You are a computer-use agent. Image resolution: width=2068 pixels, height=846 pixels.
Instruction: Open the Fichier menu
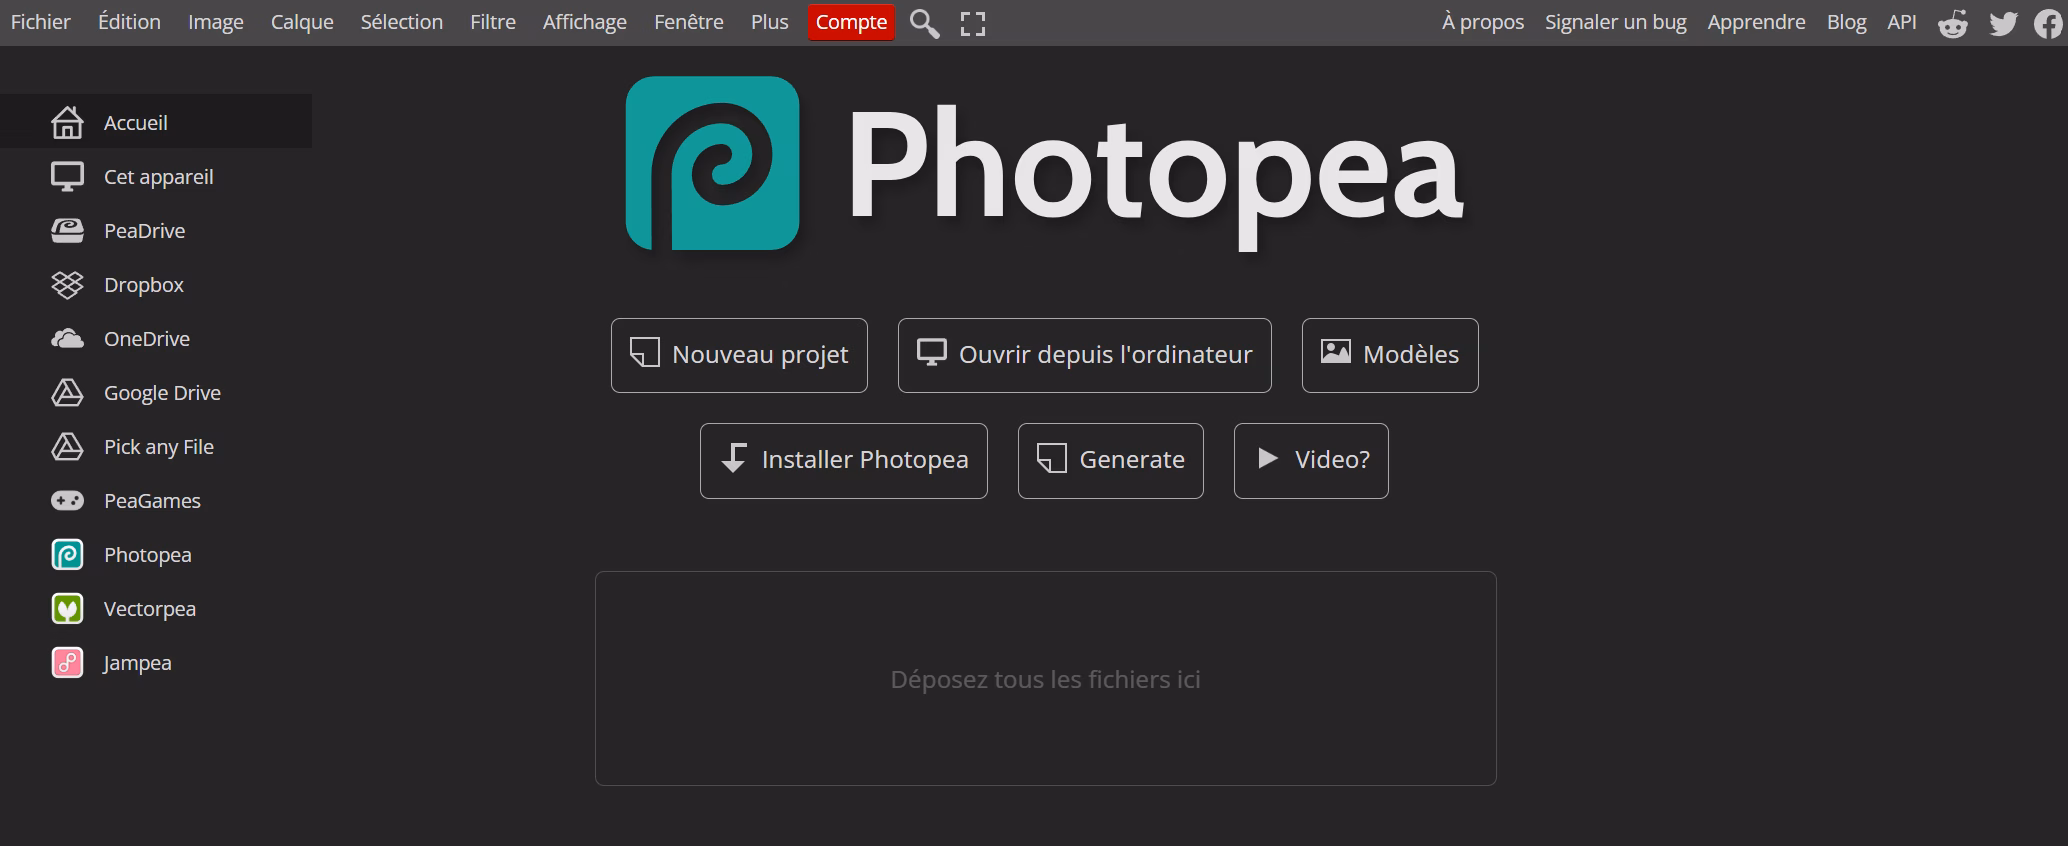[x=40, y=22]
